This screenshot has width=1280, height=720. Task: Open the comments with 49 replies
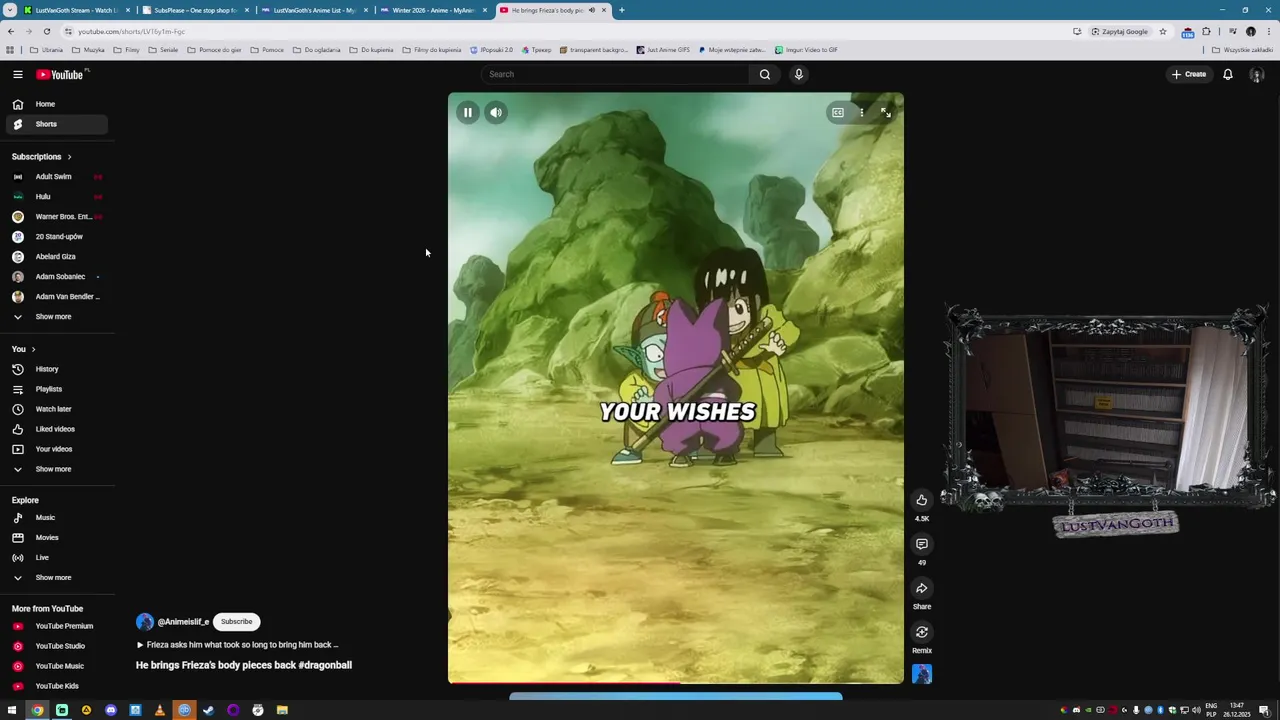pos(922,544)
